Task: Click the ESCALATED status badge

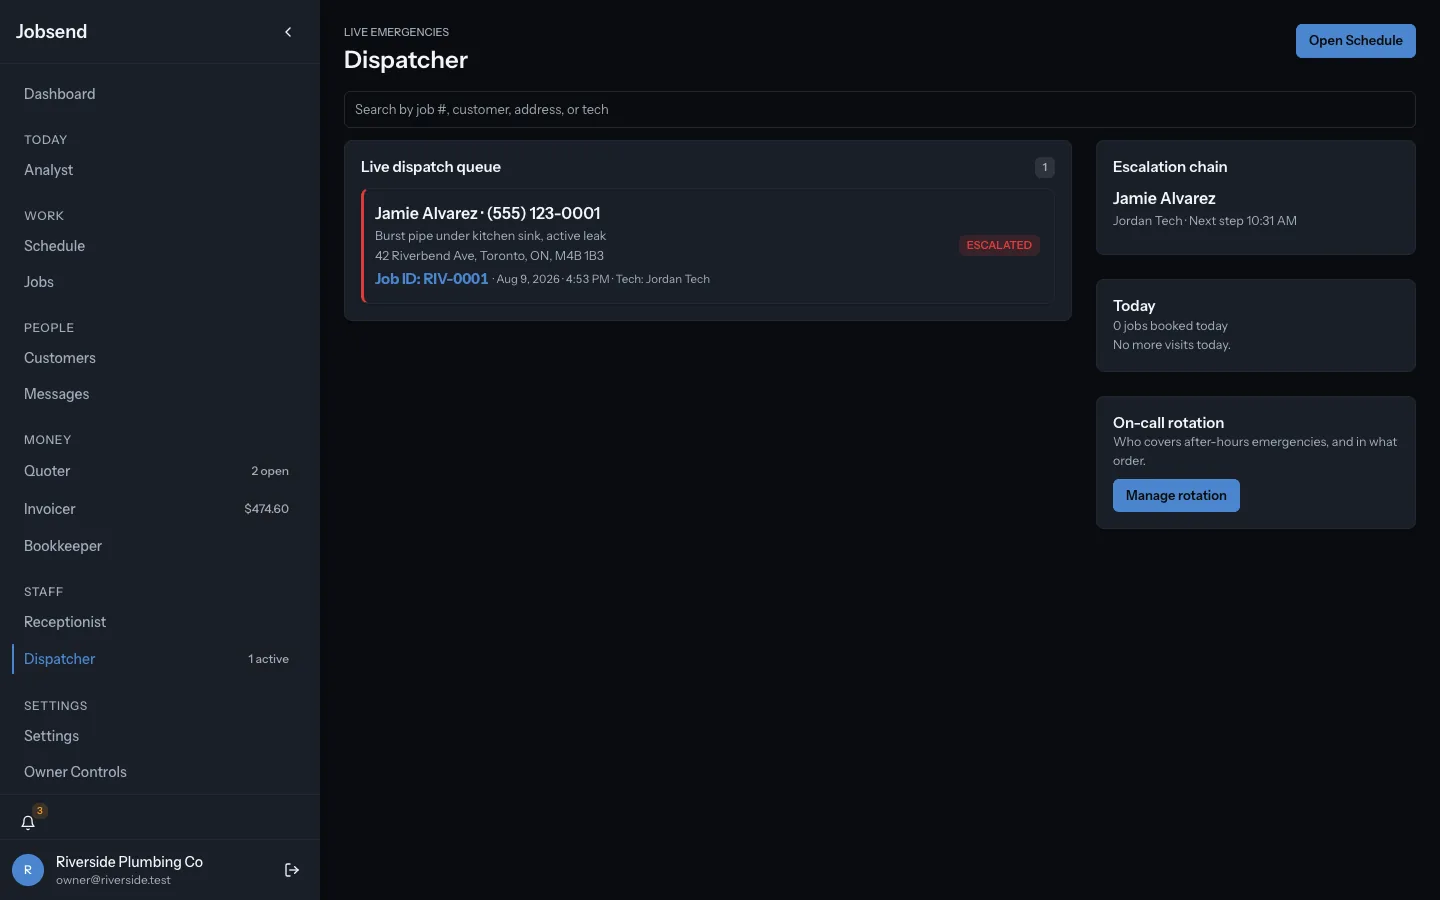Action: click(x=999, y=245)
